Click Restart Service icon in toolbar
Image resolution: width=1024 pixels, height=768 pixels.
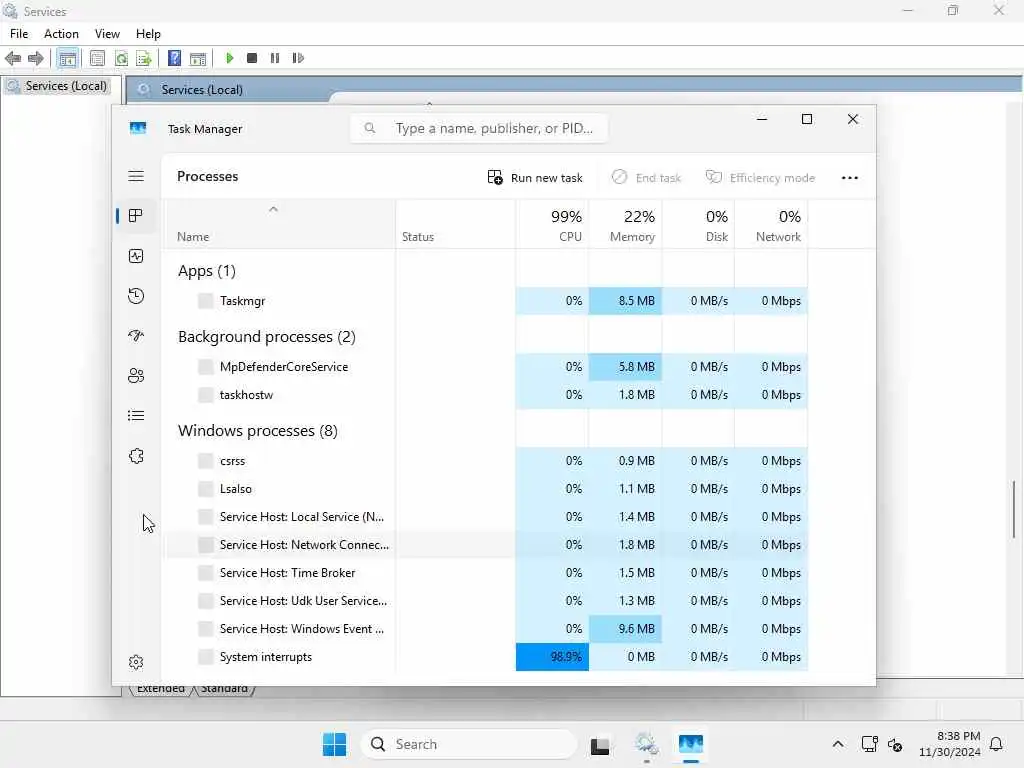coord(298,58)
